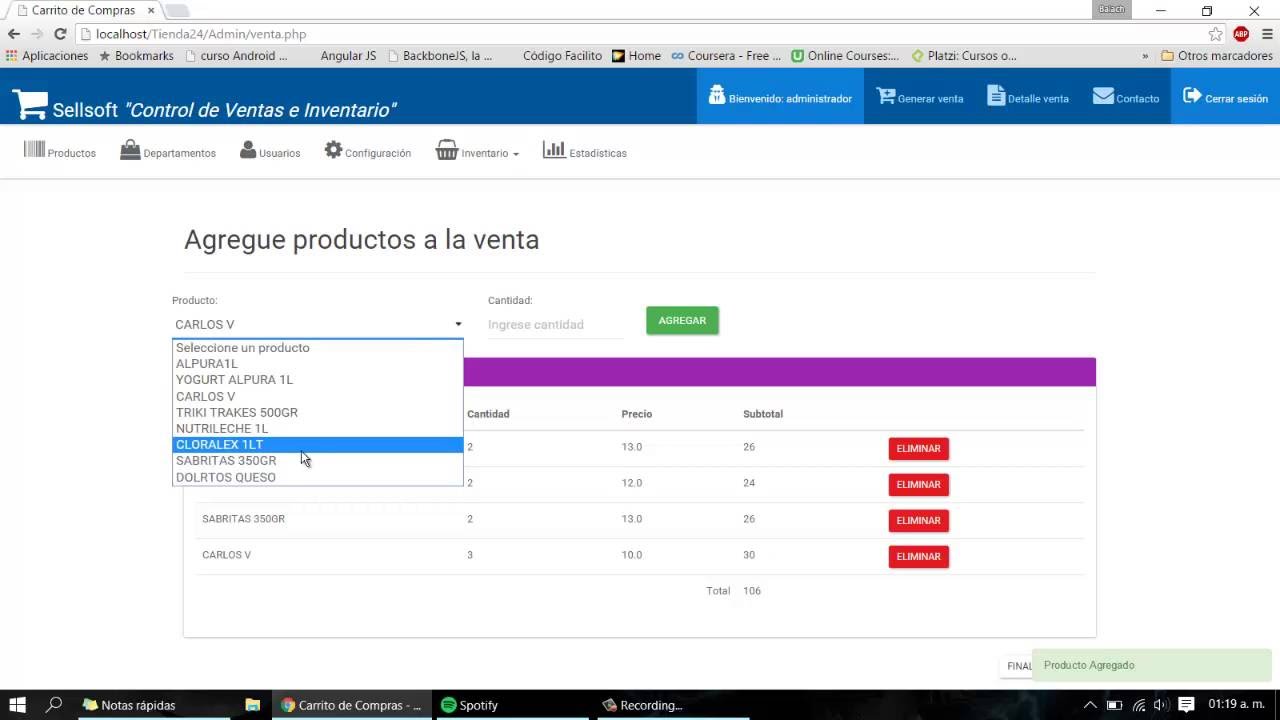
Task: Click the volume speaker tray icon
Action: point(1161,705)
